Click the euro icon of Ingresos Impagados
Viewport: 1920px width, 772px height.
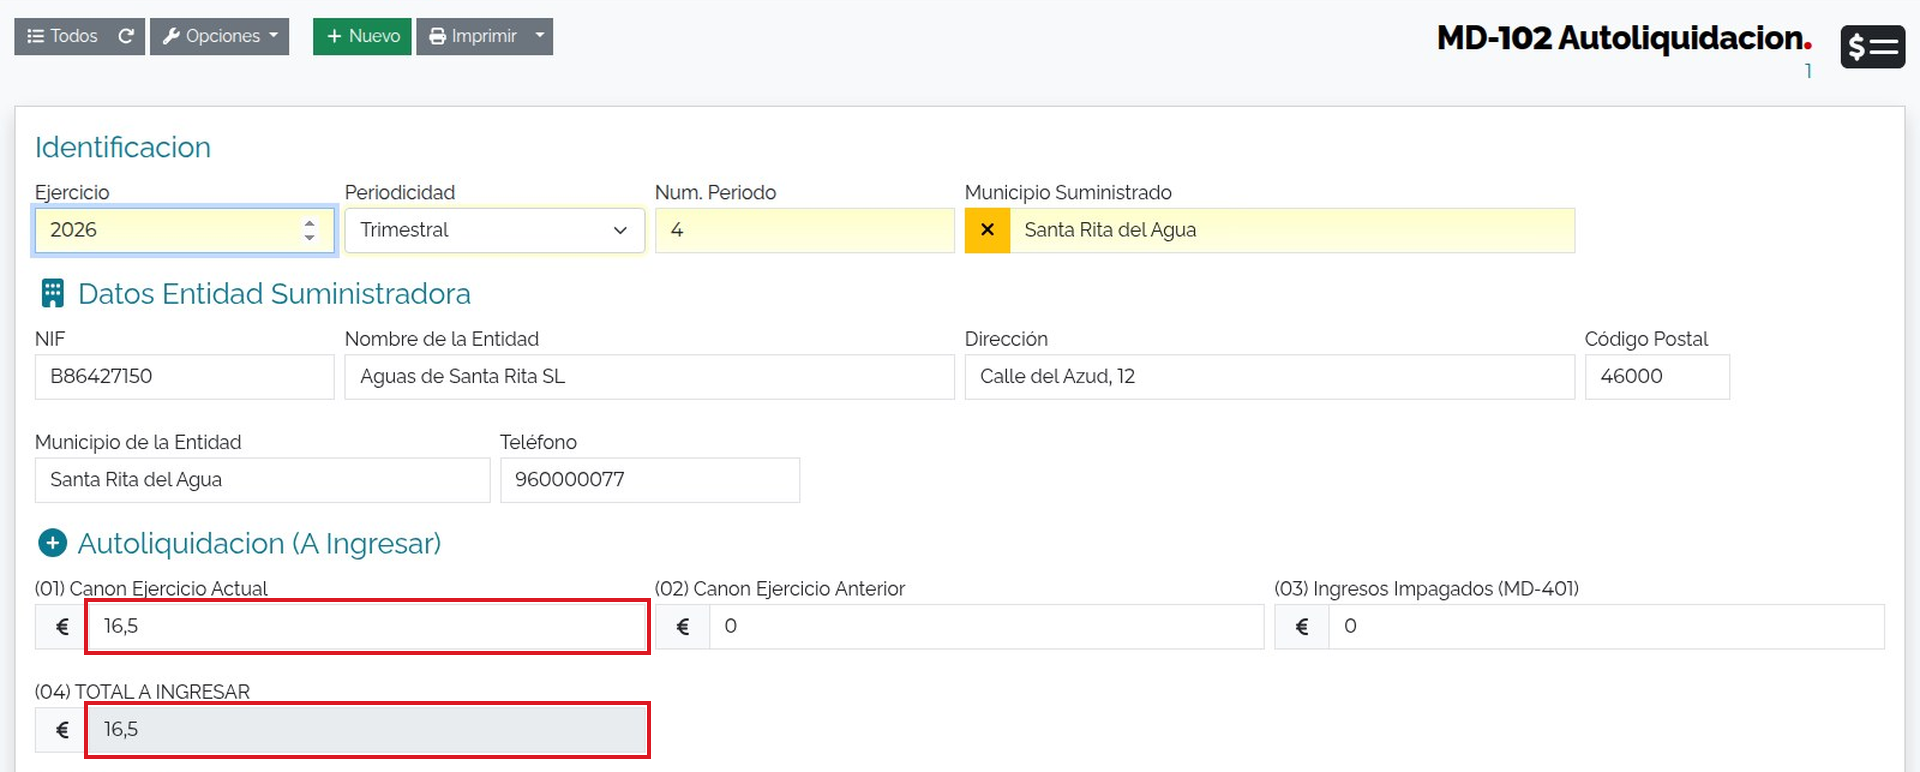point(1302,627)
